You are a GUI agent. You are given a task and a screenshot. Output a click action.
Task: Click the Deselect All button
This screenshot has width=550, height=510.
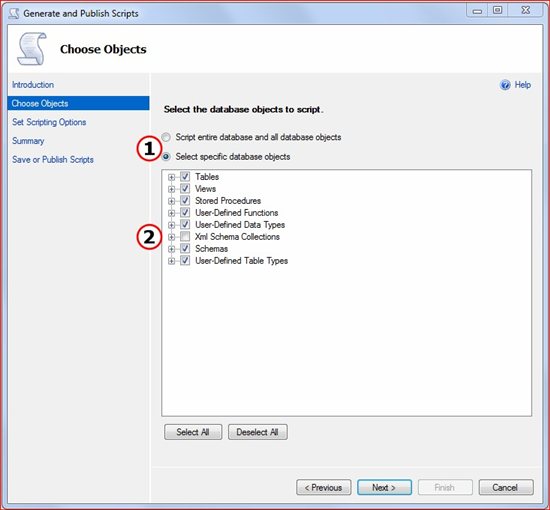257,432
